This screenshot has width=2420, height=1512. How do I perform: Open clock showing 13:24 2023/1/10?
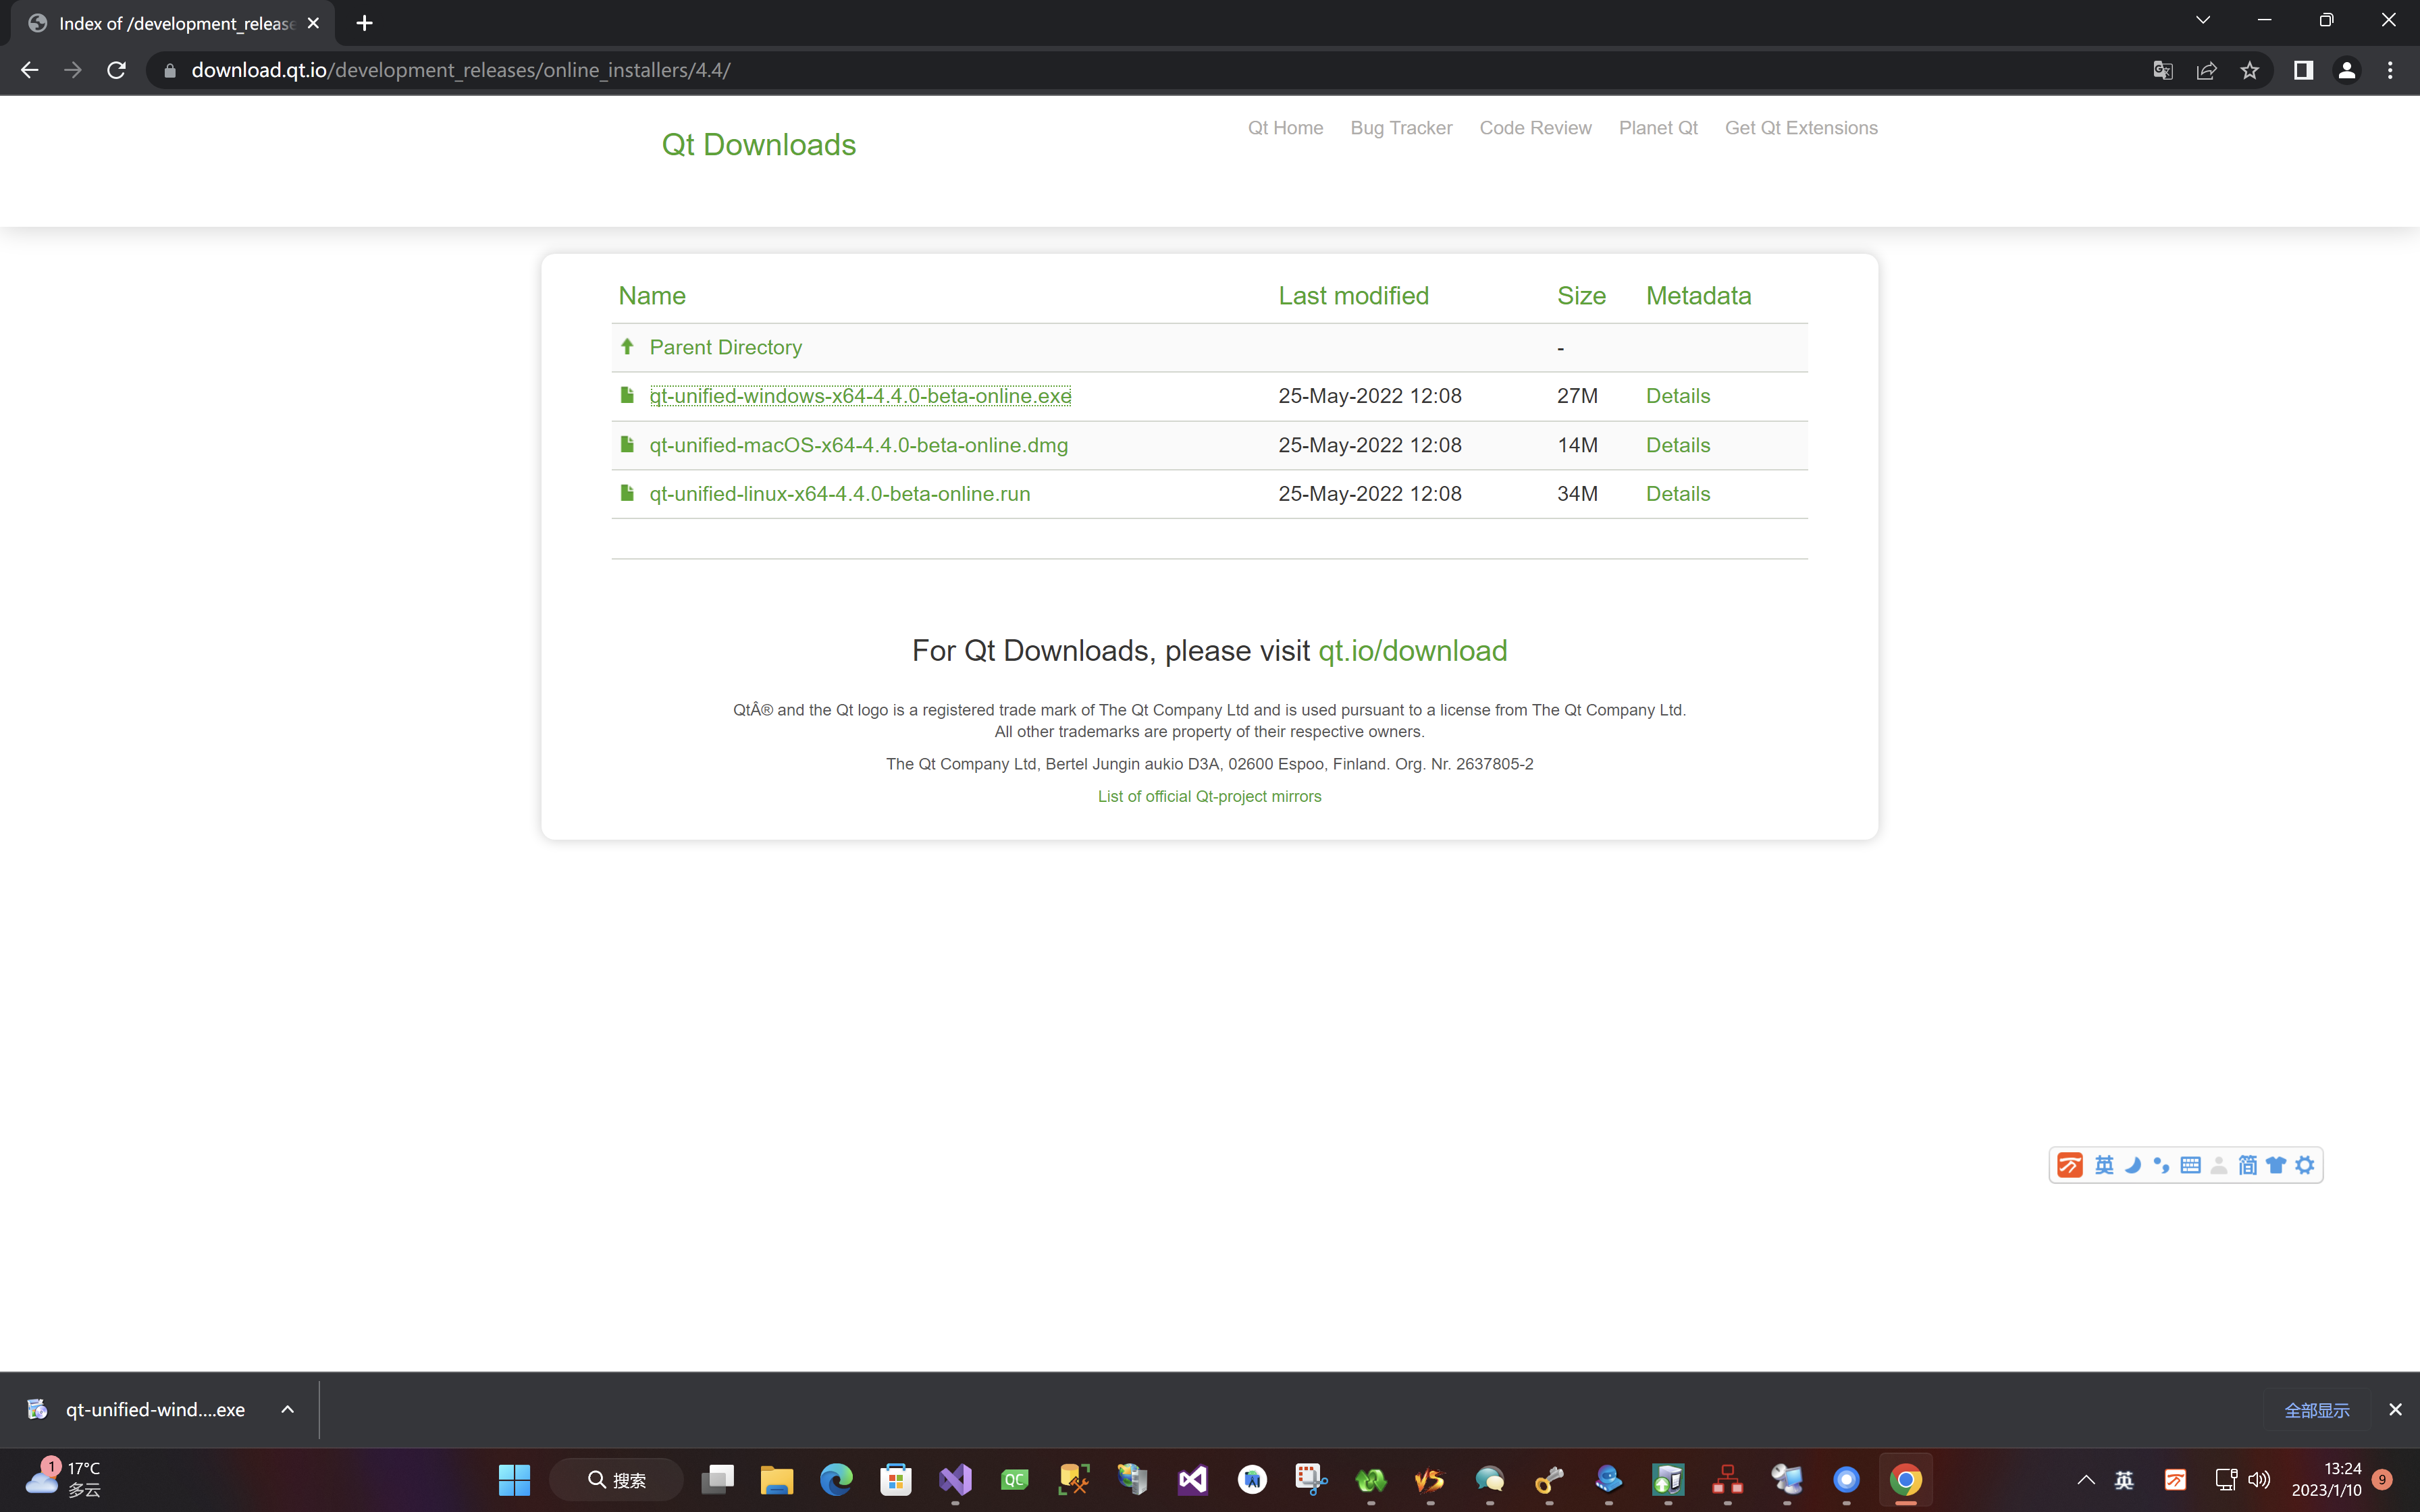point(2326,1480)
